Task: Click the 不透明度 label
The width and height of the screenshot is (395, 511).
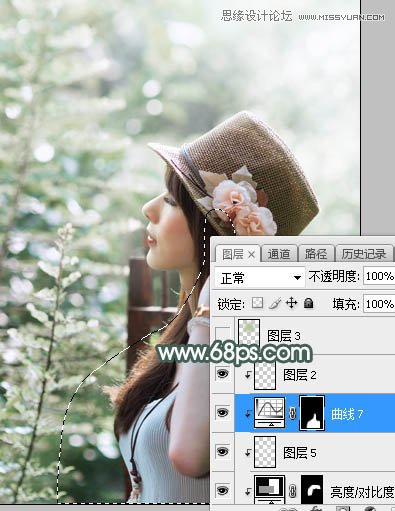Action: click(334, 276)
